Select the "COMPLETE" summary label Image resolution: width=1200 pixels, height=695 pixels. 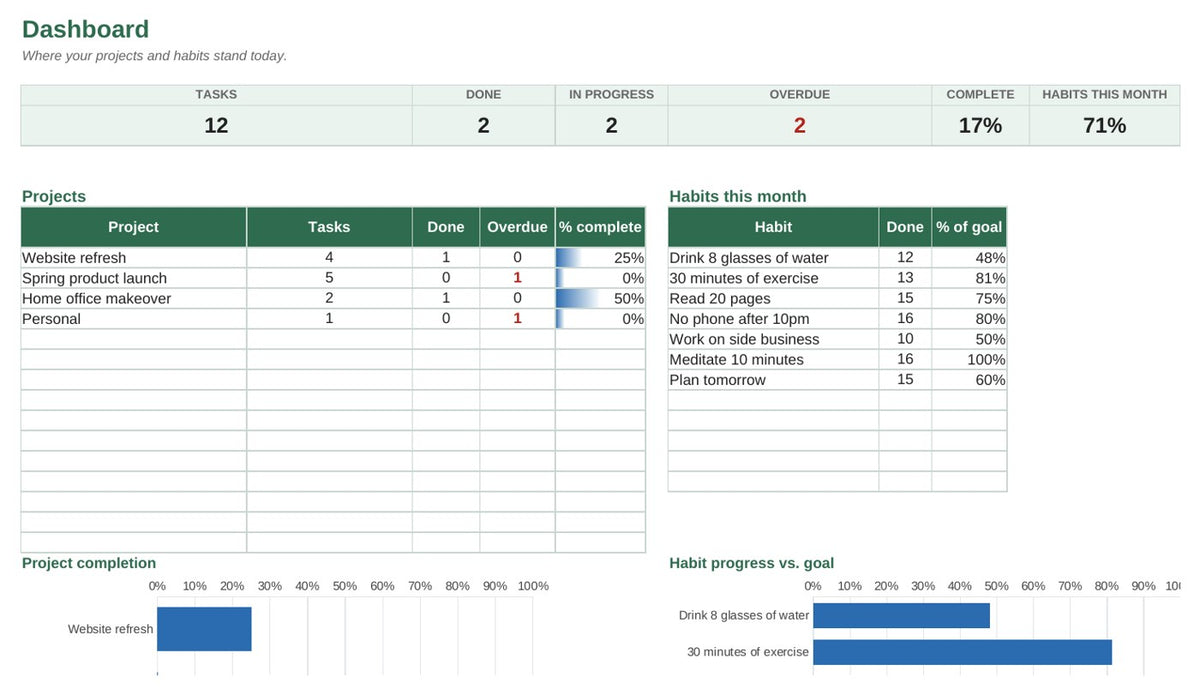point(980,94)
